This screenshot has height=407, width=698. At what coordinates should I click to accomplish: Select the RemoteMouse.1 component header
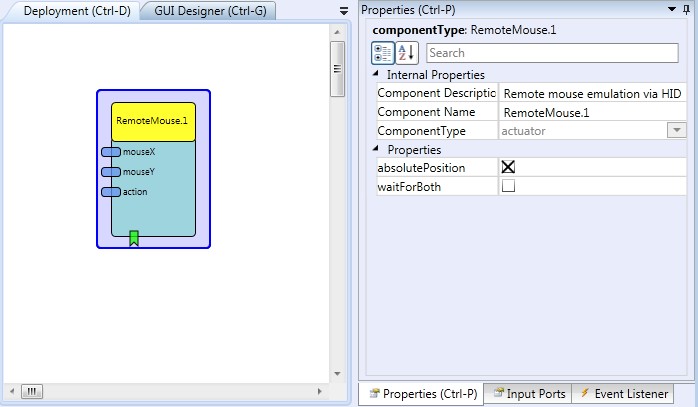(153, 122)
